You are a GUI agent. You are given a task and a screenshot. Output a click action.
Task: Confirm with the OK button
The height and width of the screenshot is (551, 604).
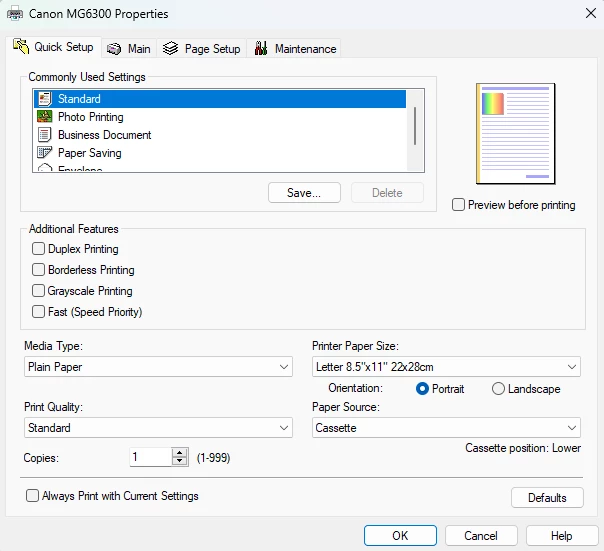click(x=400, y=536)
